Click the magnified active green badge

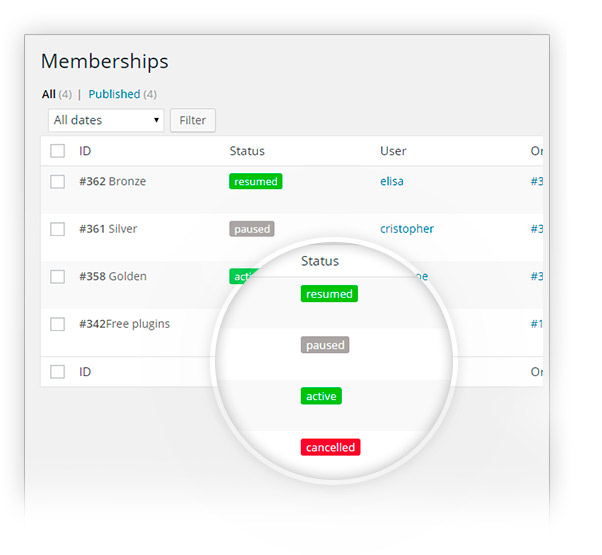click(x=321, y=396)
